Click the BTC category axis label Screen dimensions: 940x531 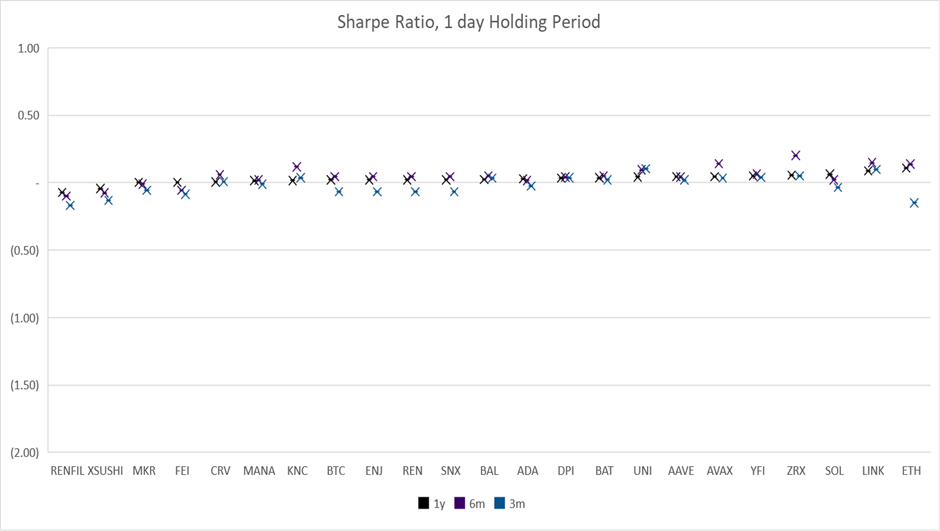coord(336,470)
